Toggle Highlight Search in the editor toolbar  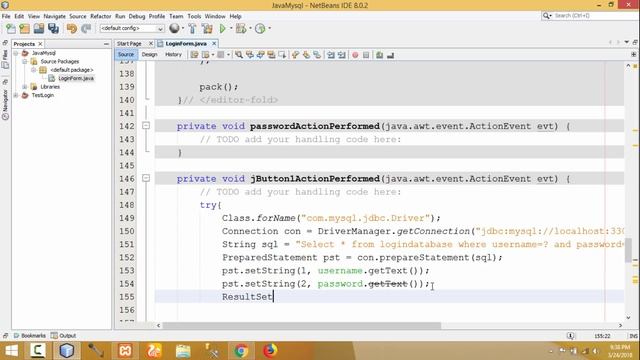click(271, 55)
